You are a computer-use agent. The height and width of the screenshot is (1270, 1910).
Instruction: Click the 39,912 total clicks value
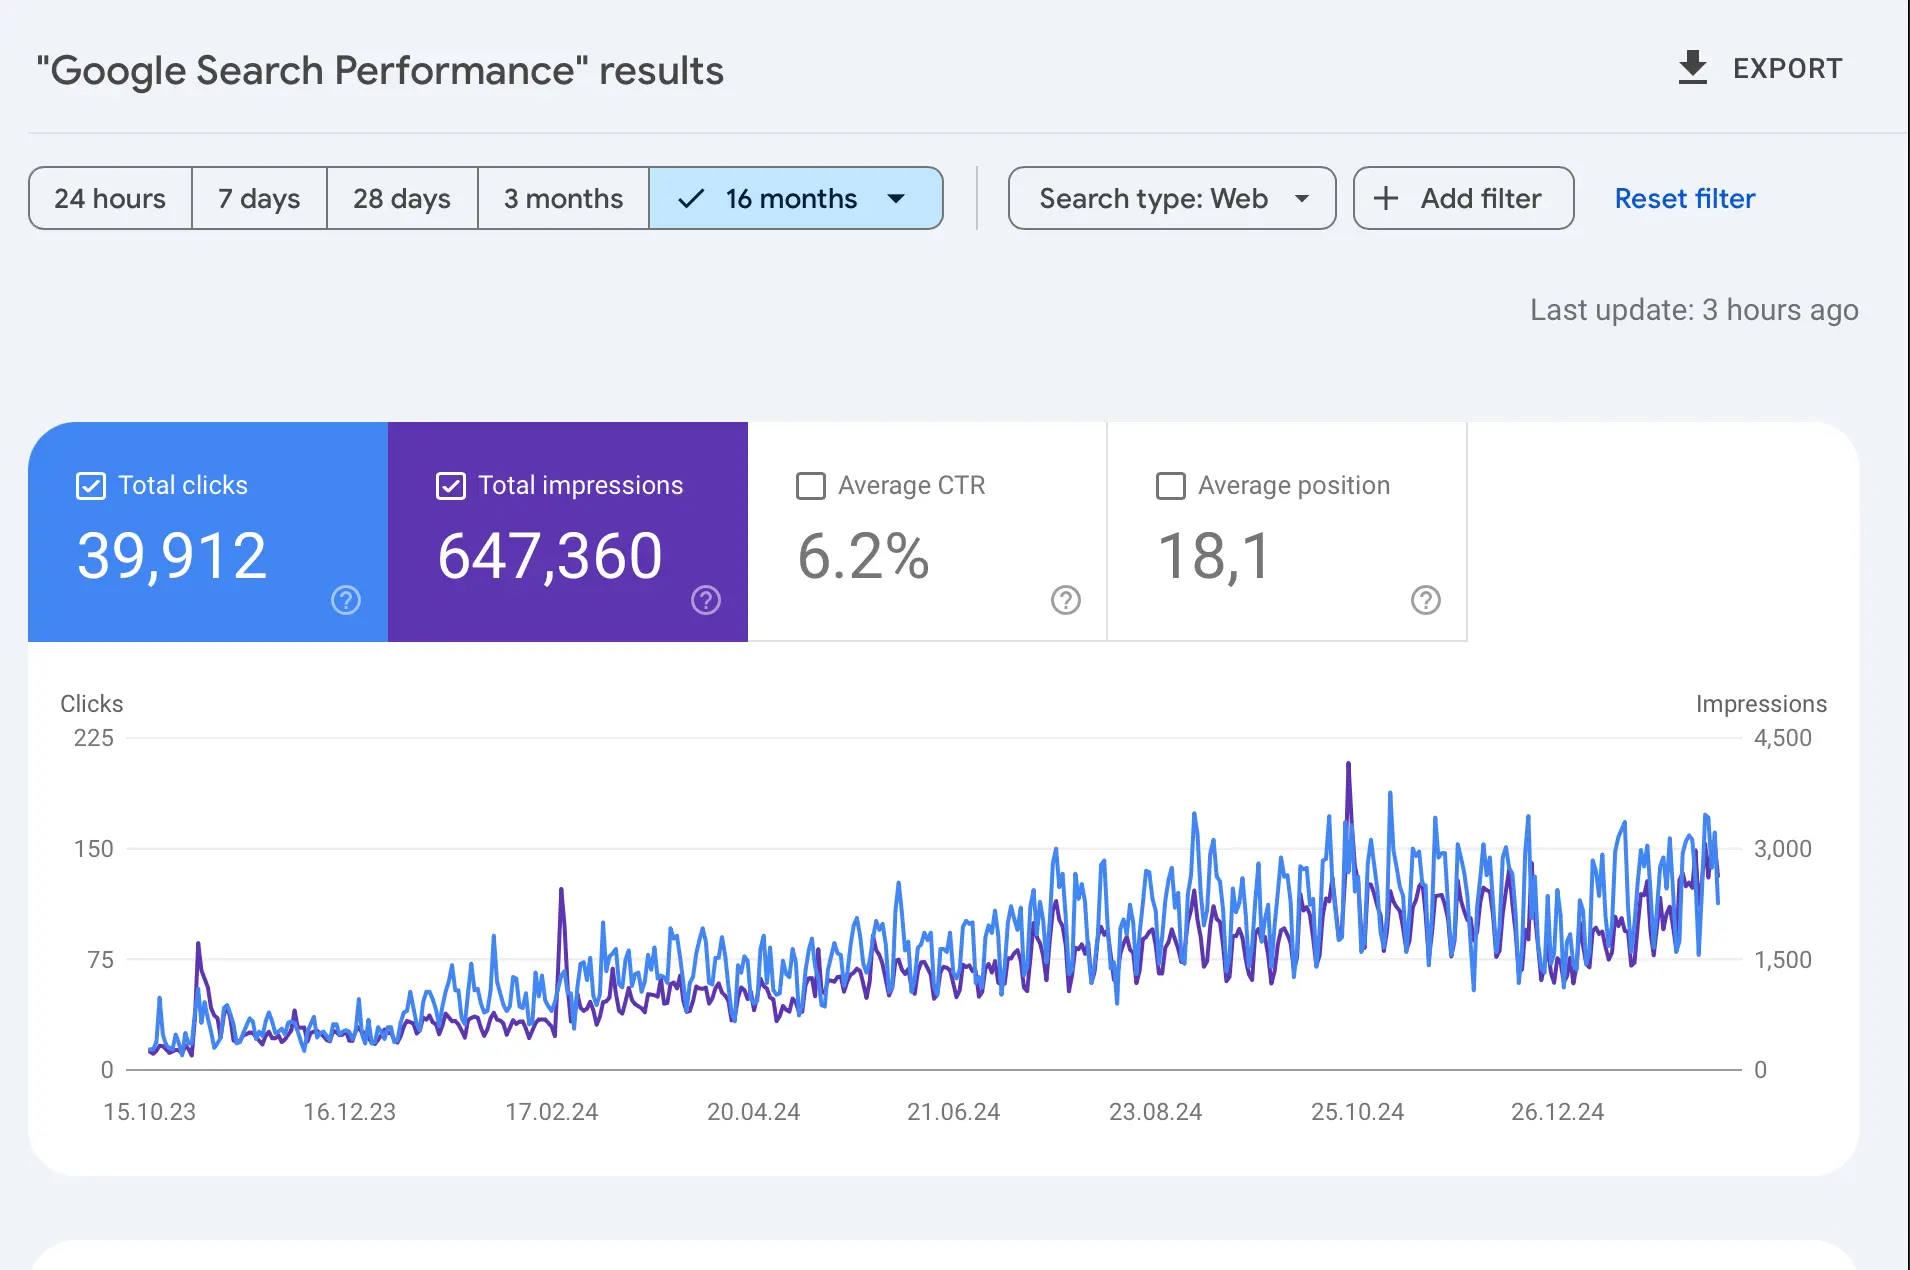tap(172, 556)
